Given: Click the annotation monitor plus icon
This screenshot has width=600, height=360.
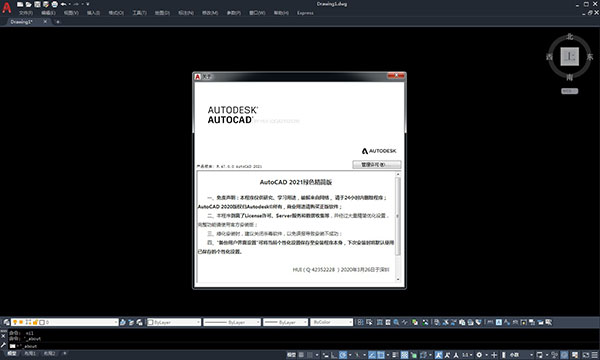Looking at the screenshot, I should click(x=494, y=355).
